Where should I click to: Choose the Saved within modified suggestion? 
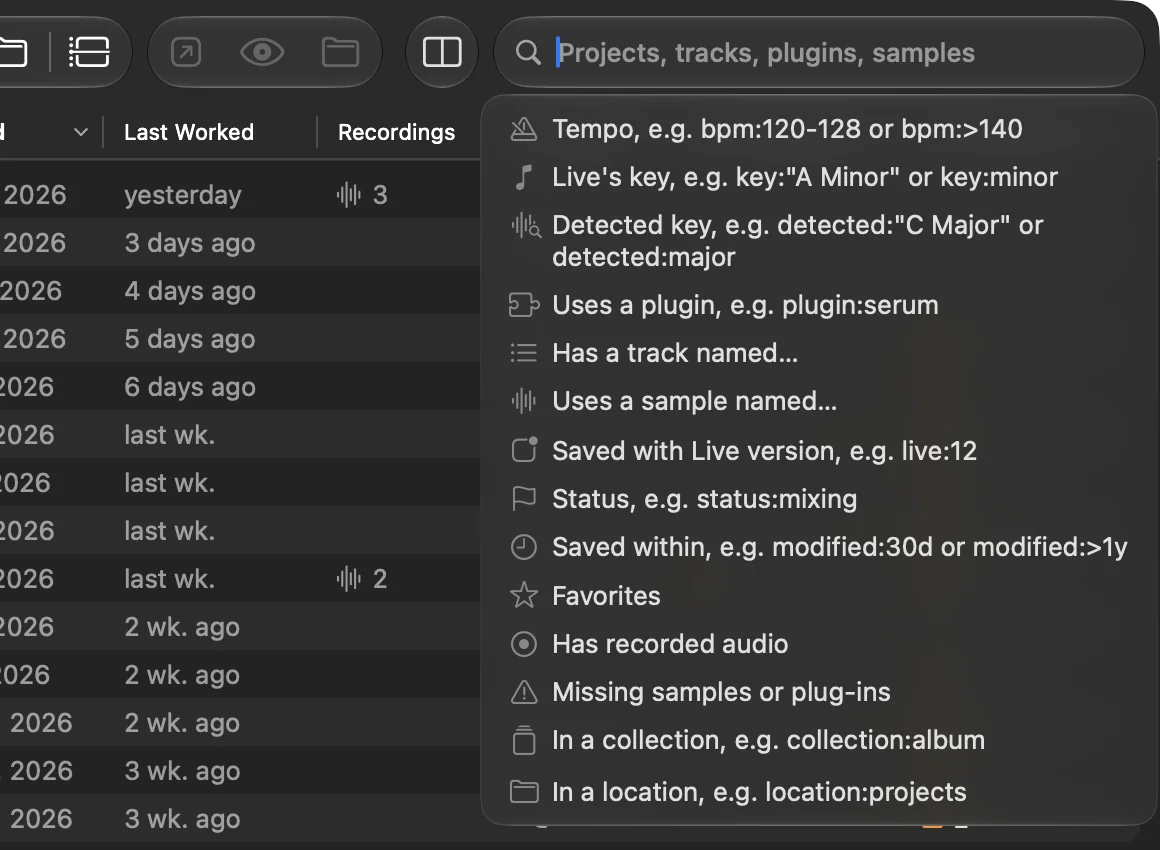click(818, 547)
